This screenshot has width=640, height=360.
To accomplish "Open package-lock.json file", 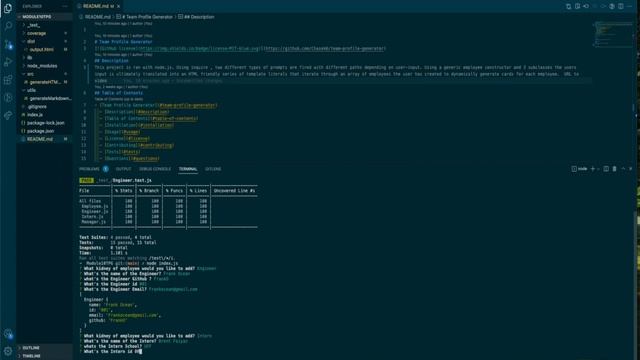I will coord(44,123).
